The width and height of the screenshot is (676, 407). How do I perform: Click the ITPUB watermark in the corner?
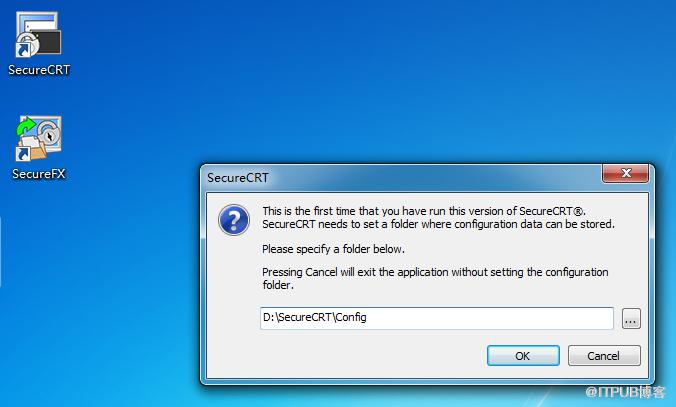[x=625, y=392]
